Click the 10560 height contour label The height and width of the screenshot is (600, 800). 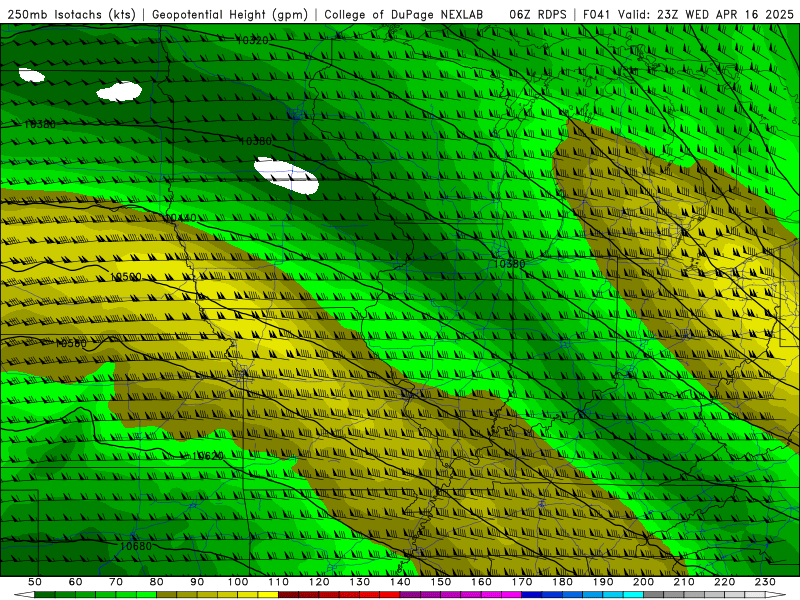pos(71,343)
